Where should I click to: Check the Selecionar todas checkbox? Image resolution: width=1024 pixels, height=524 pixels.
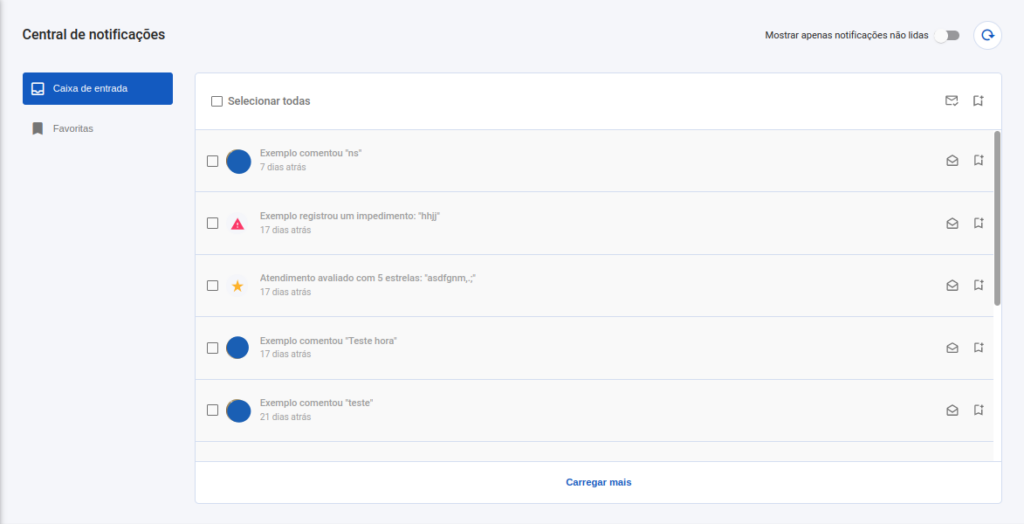coord(217,101)
